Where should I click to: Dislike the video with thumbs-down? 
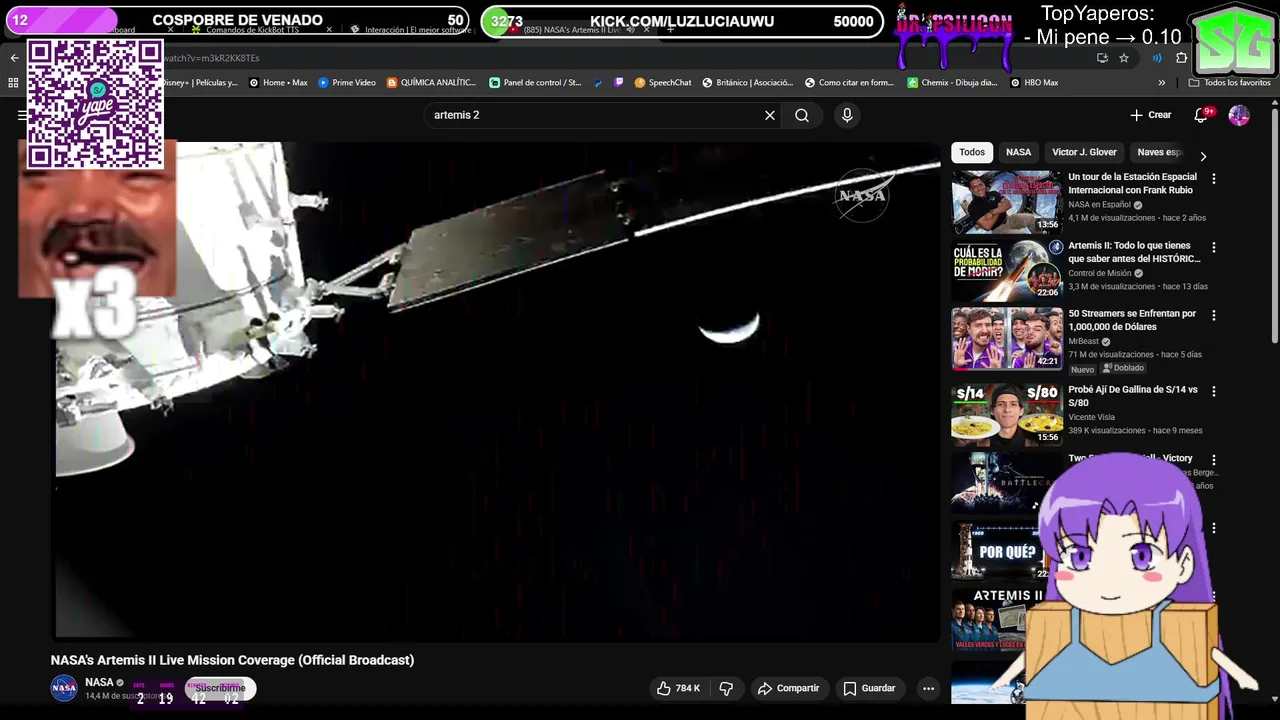pos(727,688)
